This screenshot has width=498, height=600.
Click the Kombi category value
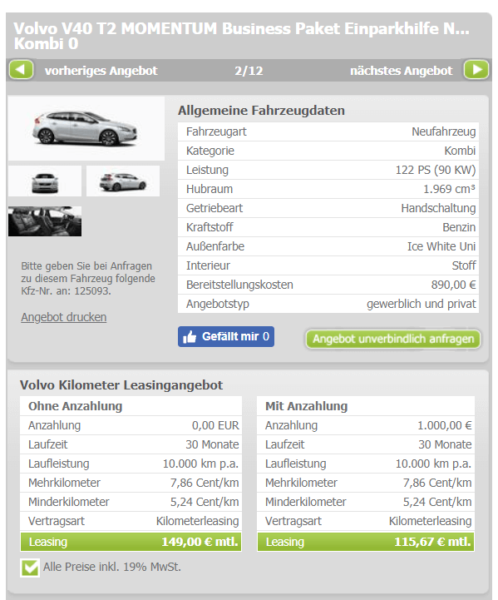pyautogui.click(x=460, y=151)
